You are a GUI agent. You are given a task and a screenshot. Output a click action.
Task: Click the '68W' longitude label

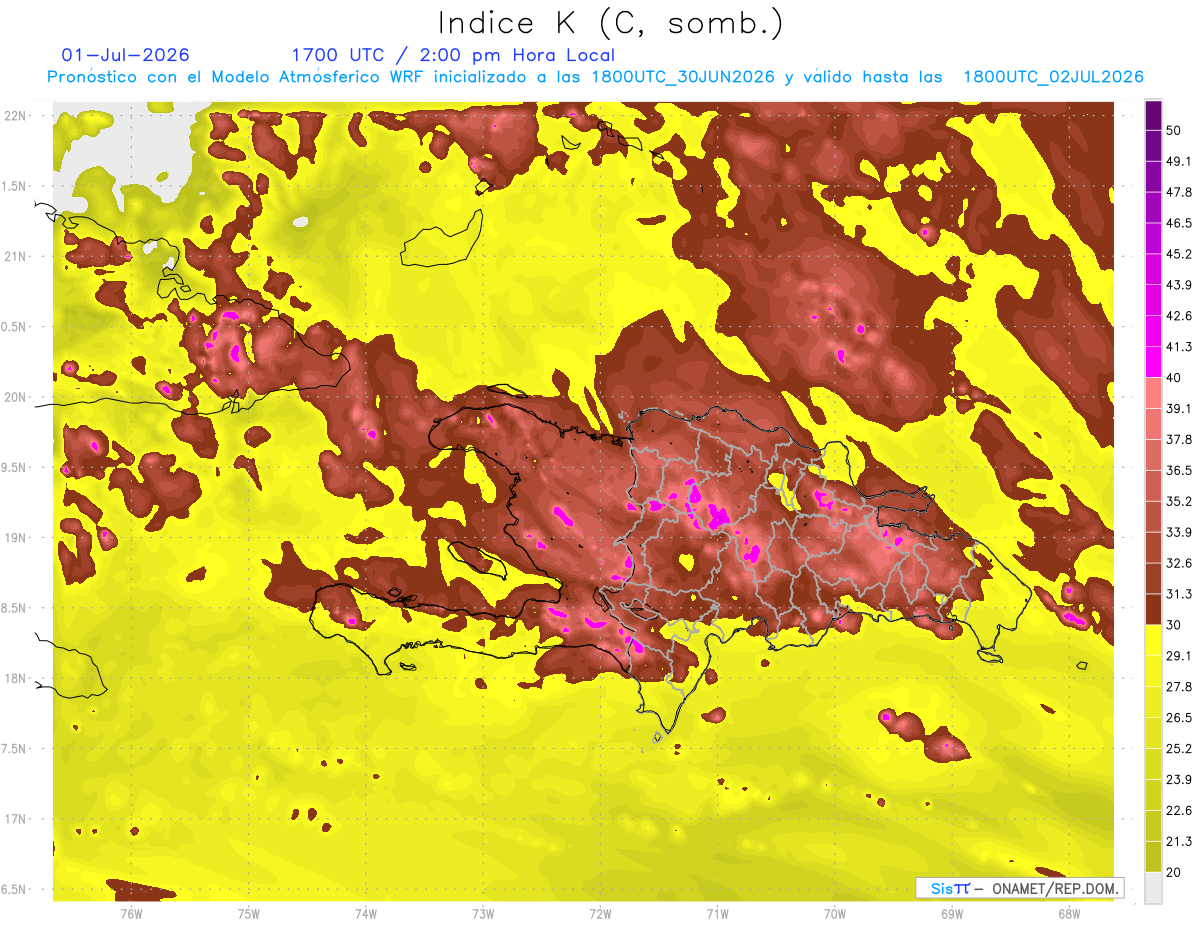tap(1069, 913)
